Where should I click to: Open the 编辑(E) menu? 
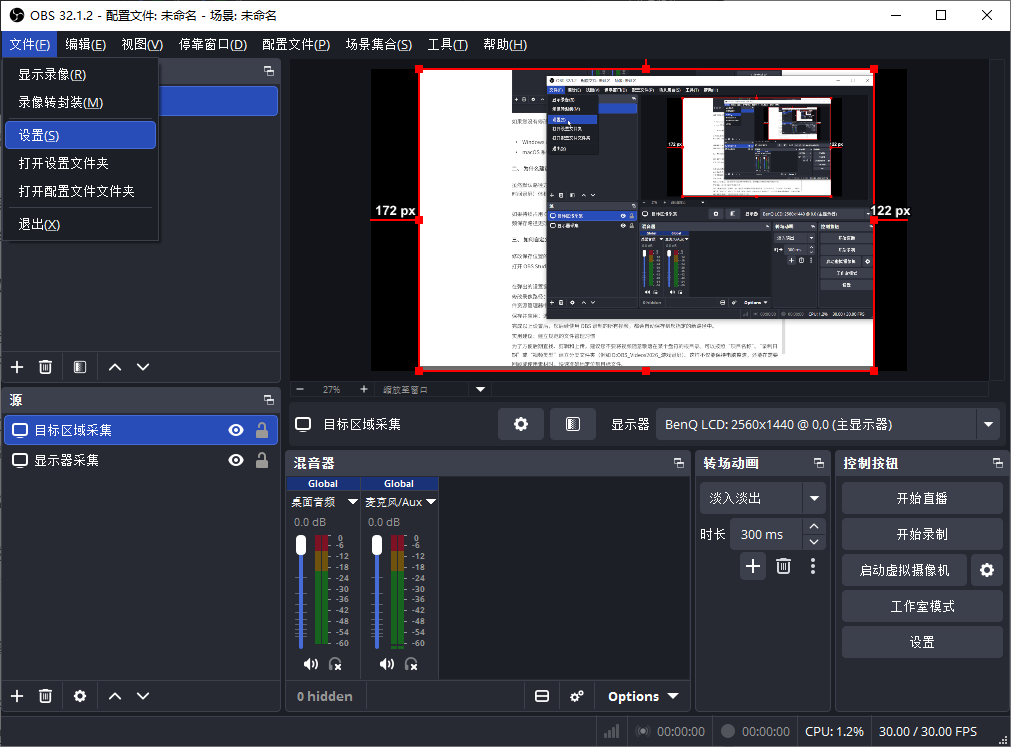(85, 44)
